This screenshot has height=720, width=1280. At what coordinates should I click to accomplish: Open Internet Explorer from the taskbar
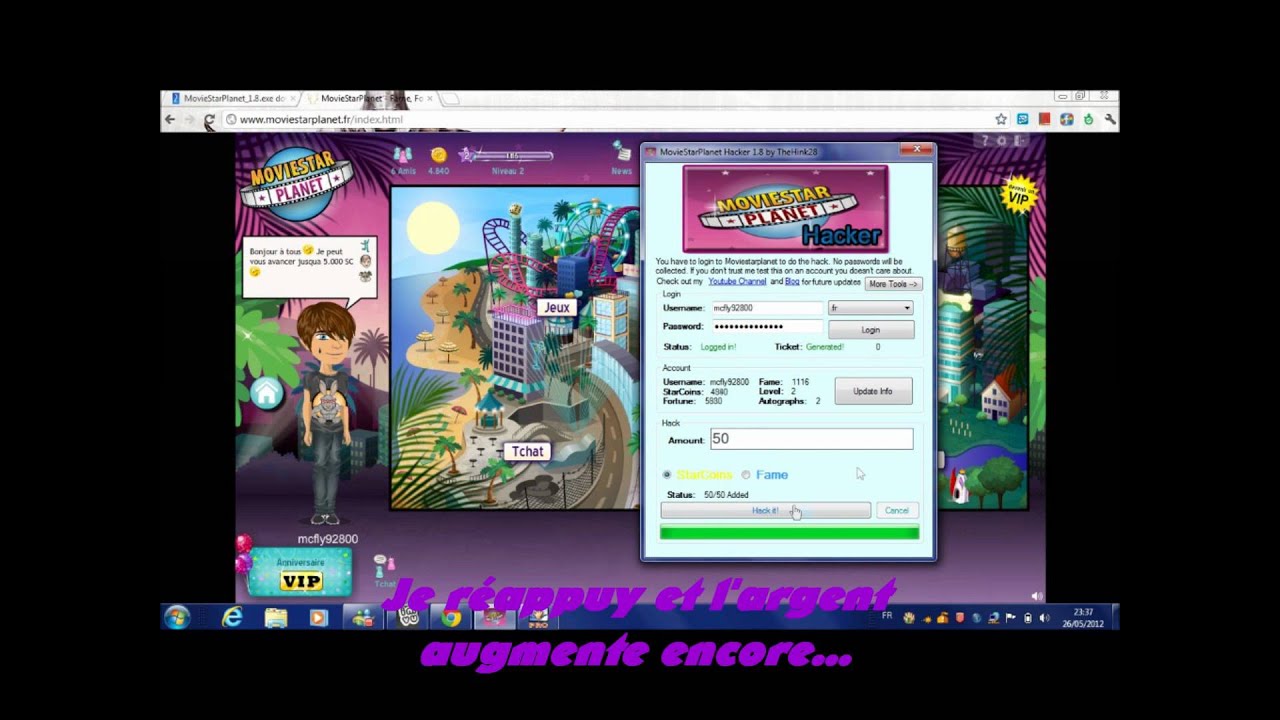(x=232, y=617)
